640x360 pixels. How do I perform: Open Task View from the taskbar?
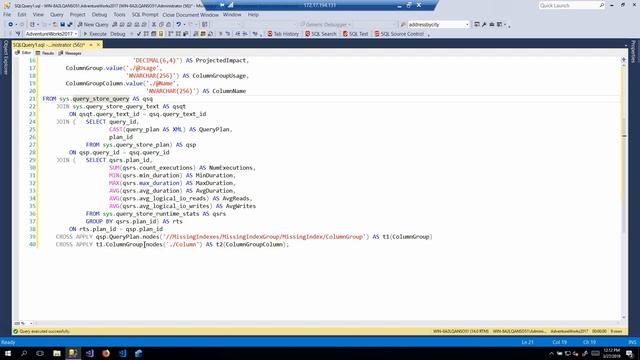point(40,353)
